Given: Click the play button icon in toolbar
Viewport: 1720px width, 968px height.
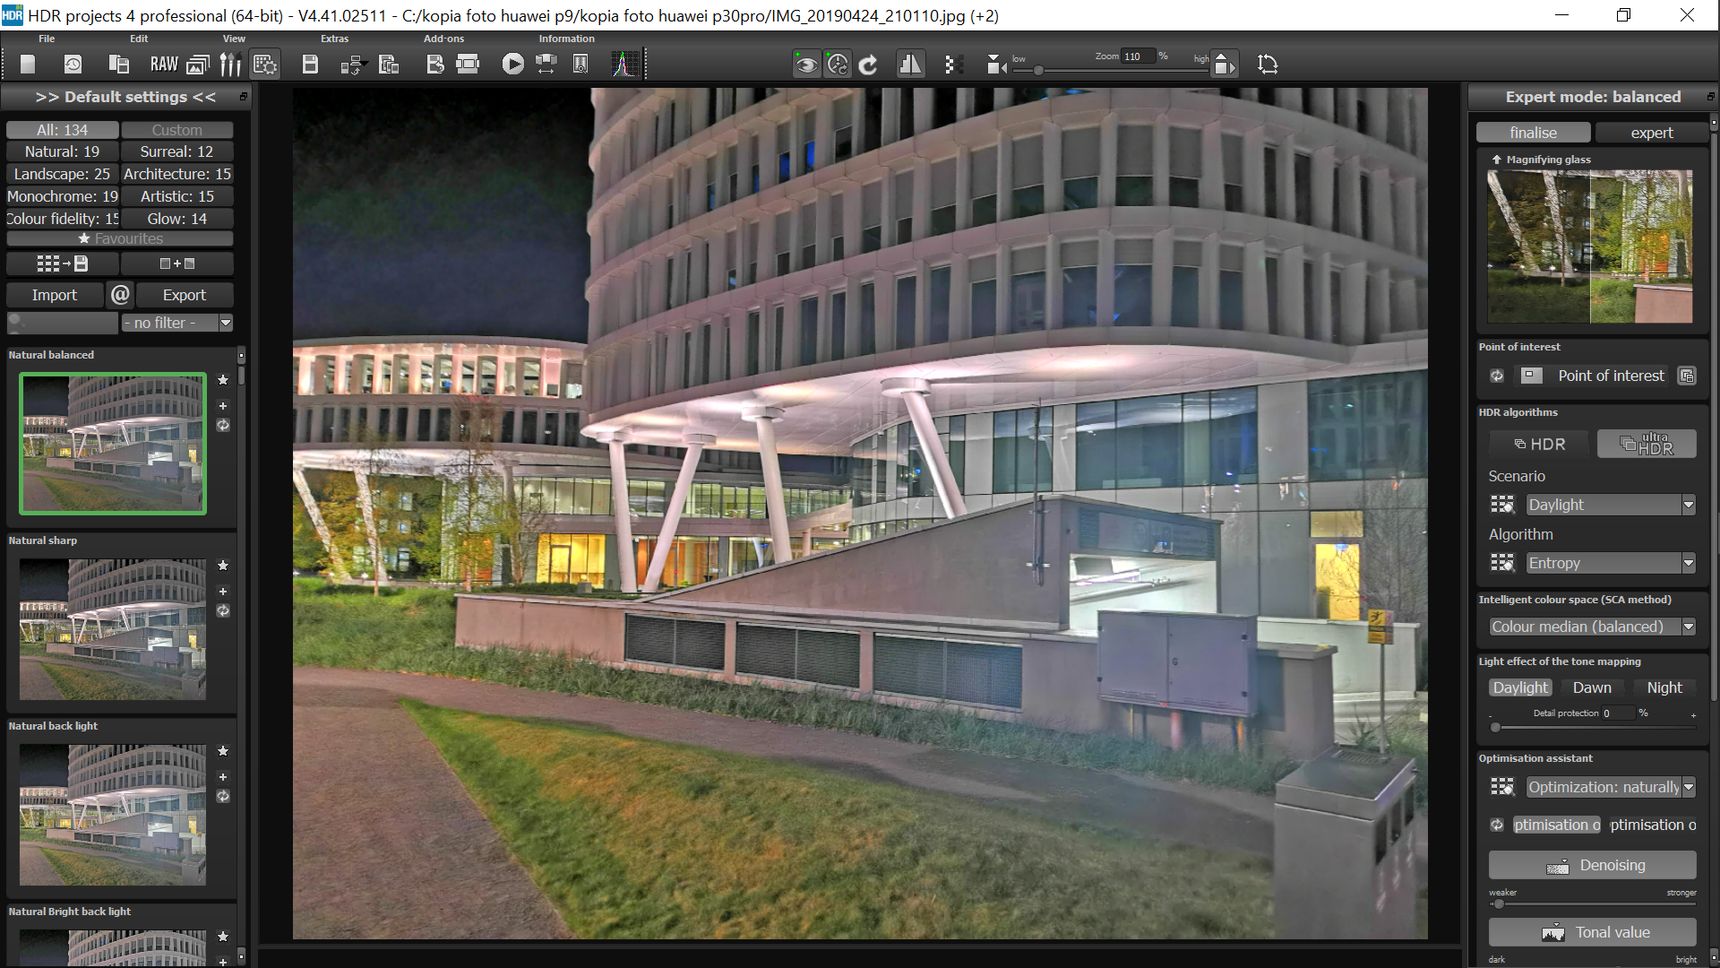Looking at the screenshot, I should pos(513,64).
